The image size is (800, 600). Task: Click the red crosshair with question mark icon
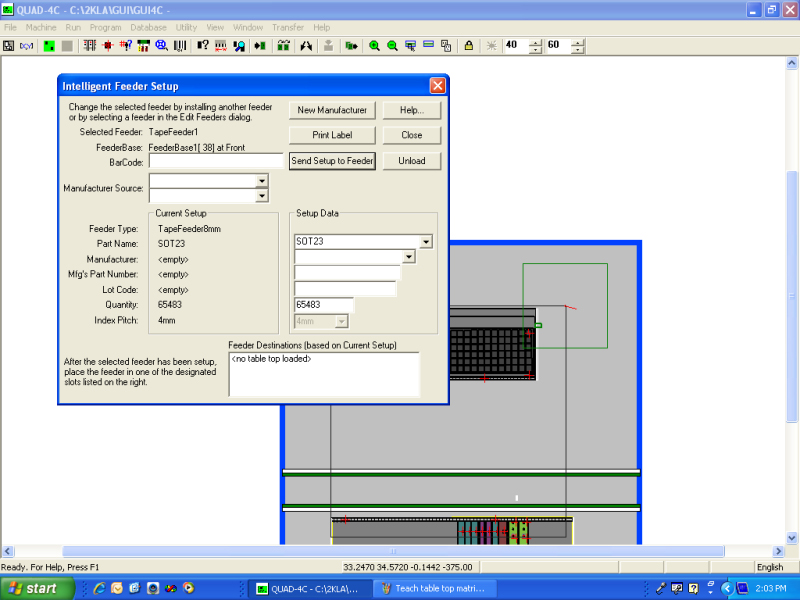tap(126, 46)
